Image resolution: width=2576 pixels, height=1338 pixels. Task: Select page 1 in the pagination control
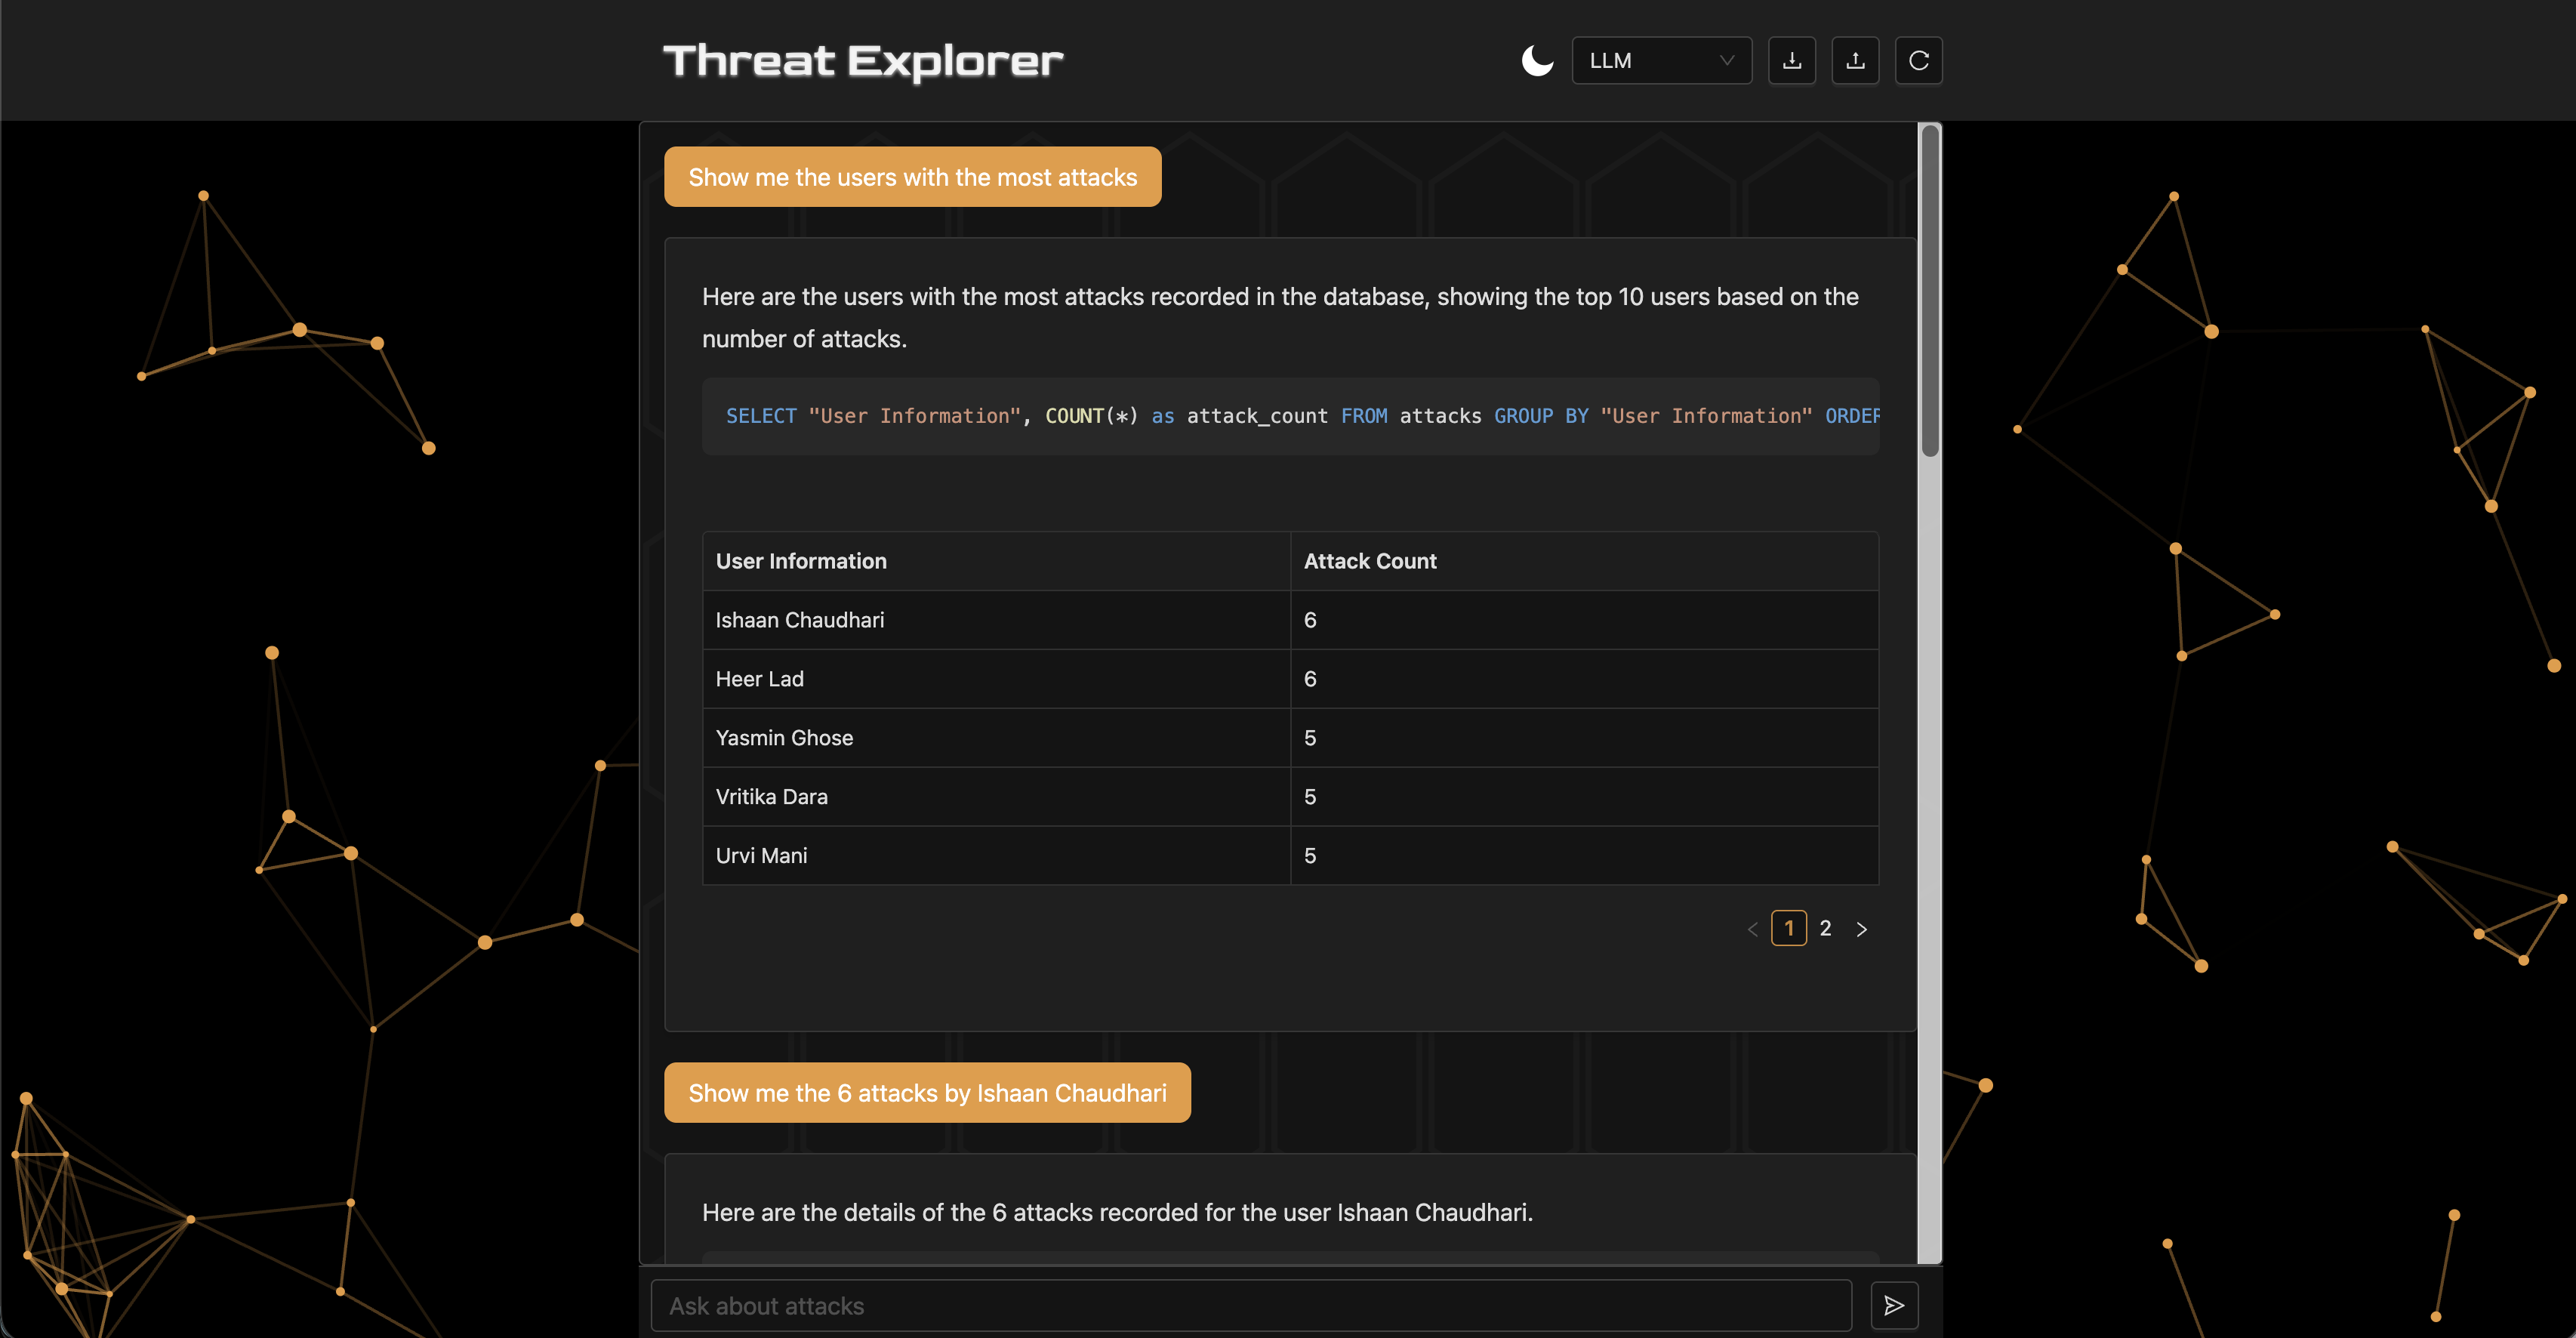pos(1789,928)
